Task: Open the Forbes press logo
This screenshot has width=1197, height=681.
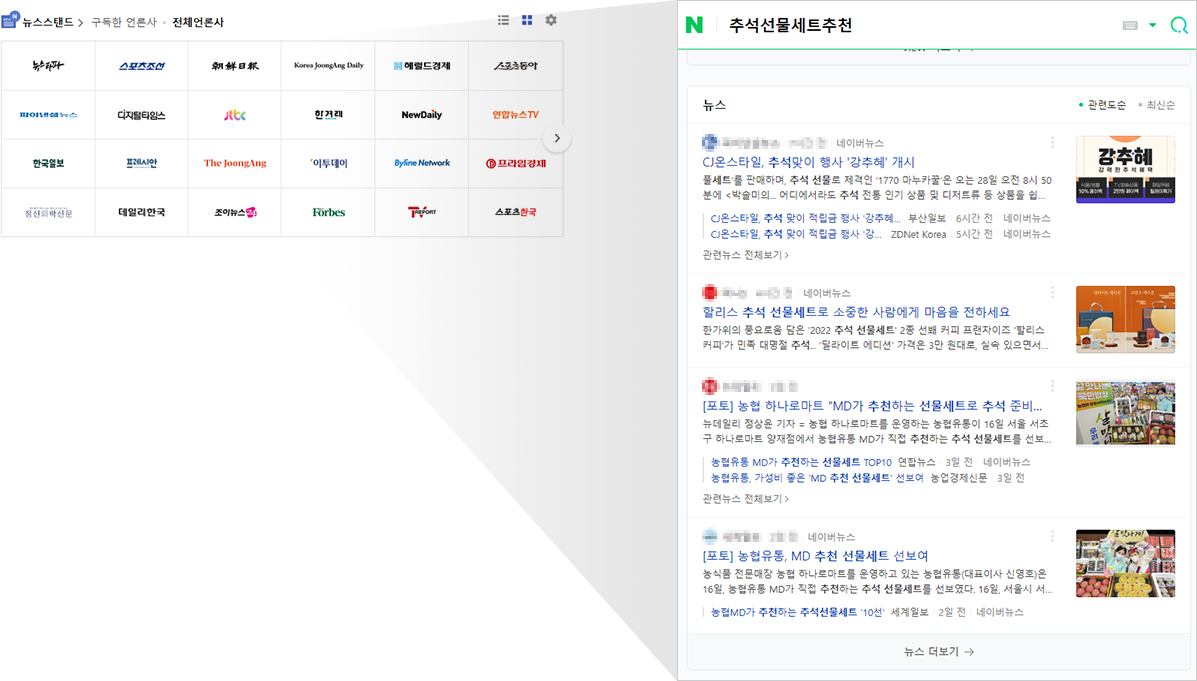Action: (x=328, y=212)
